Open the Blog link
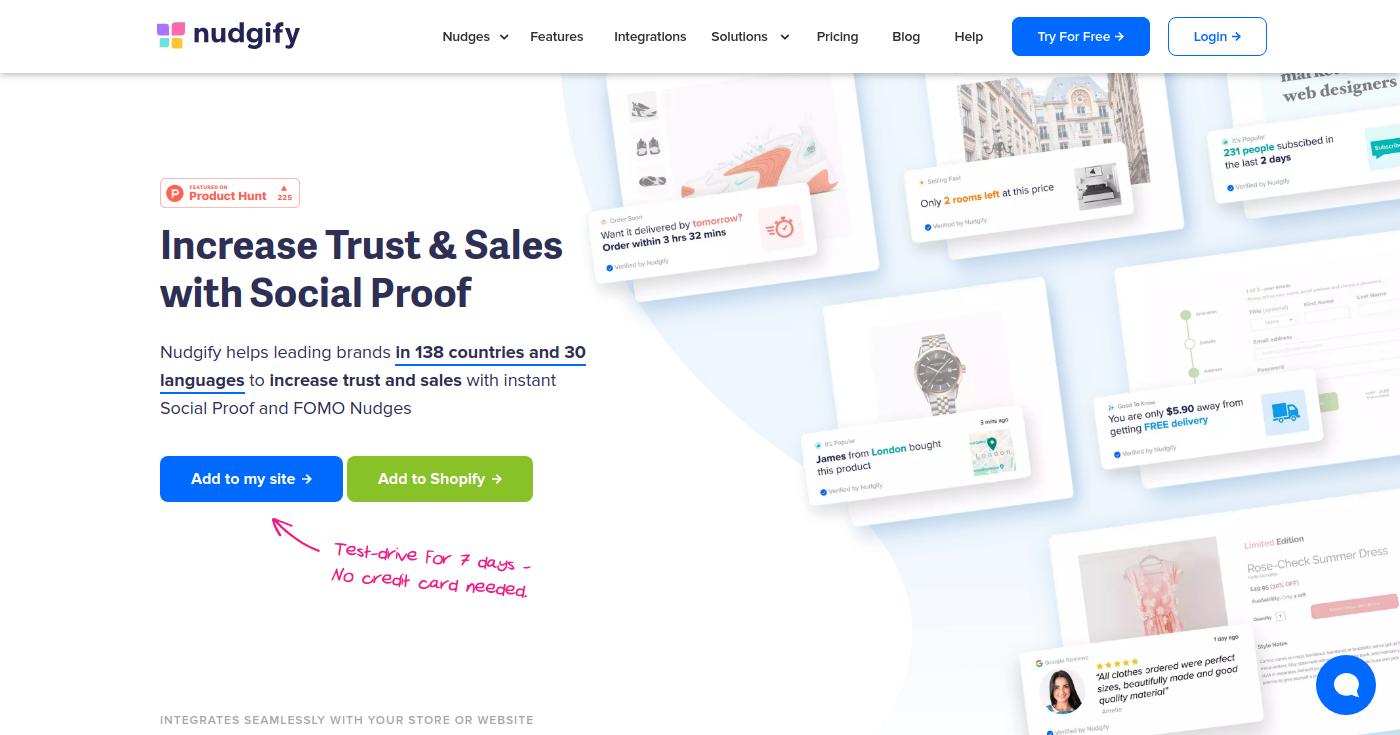Screen dimensions: 1400x735 [906, 37]
